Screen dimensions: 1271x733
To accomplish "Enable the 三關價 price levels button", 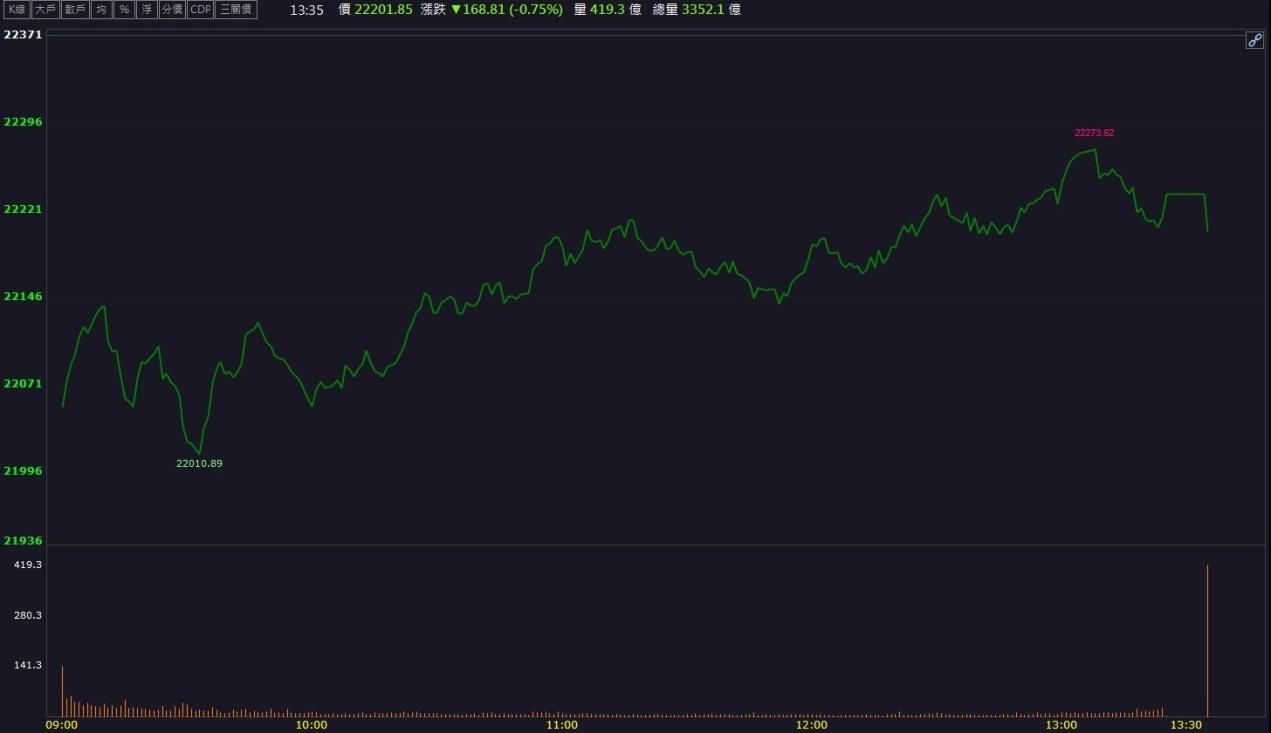I will click(236, 9).
